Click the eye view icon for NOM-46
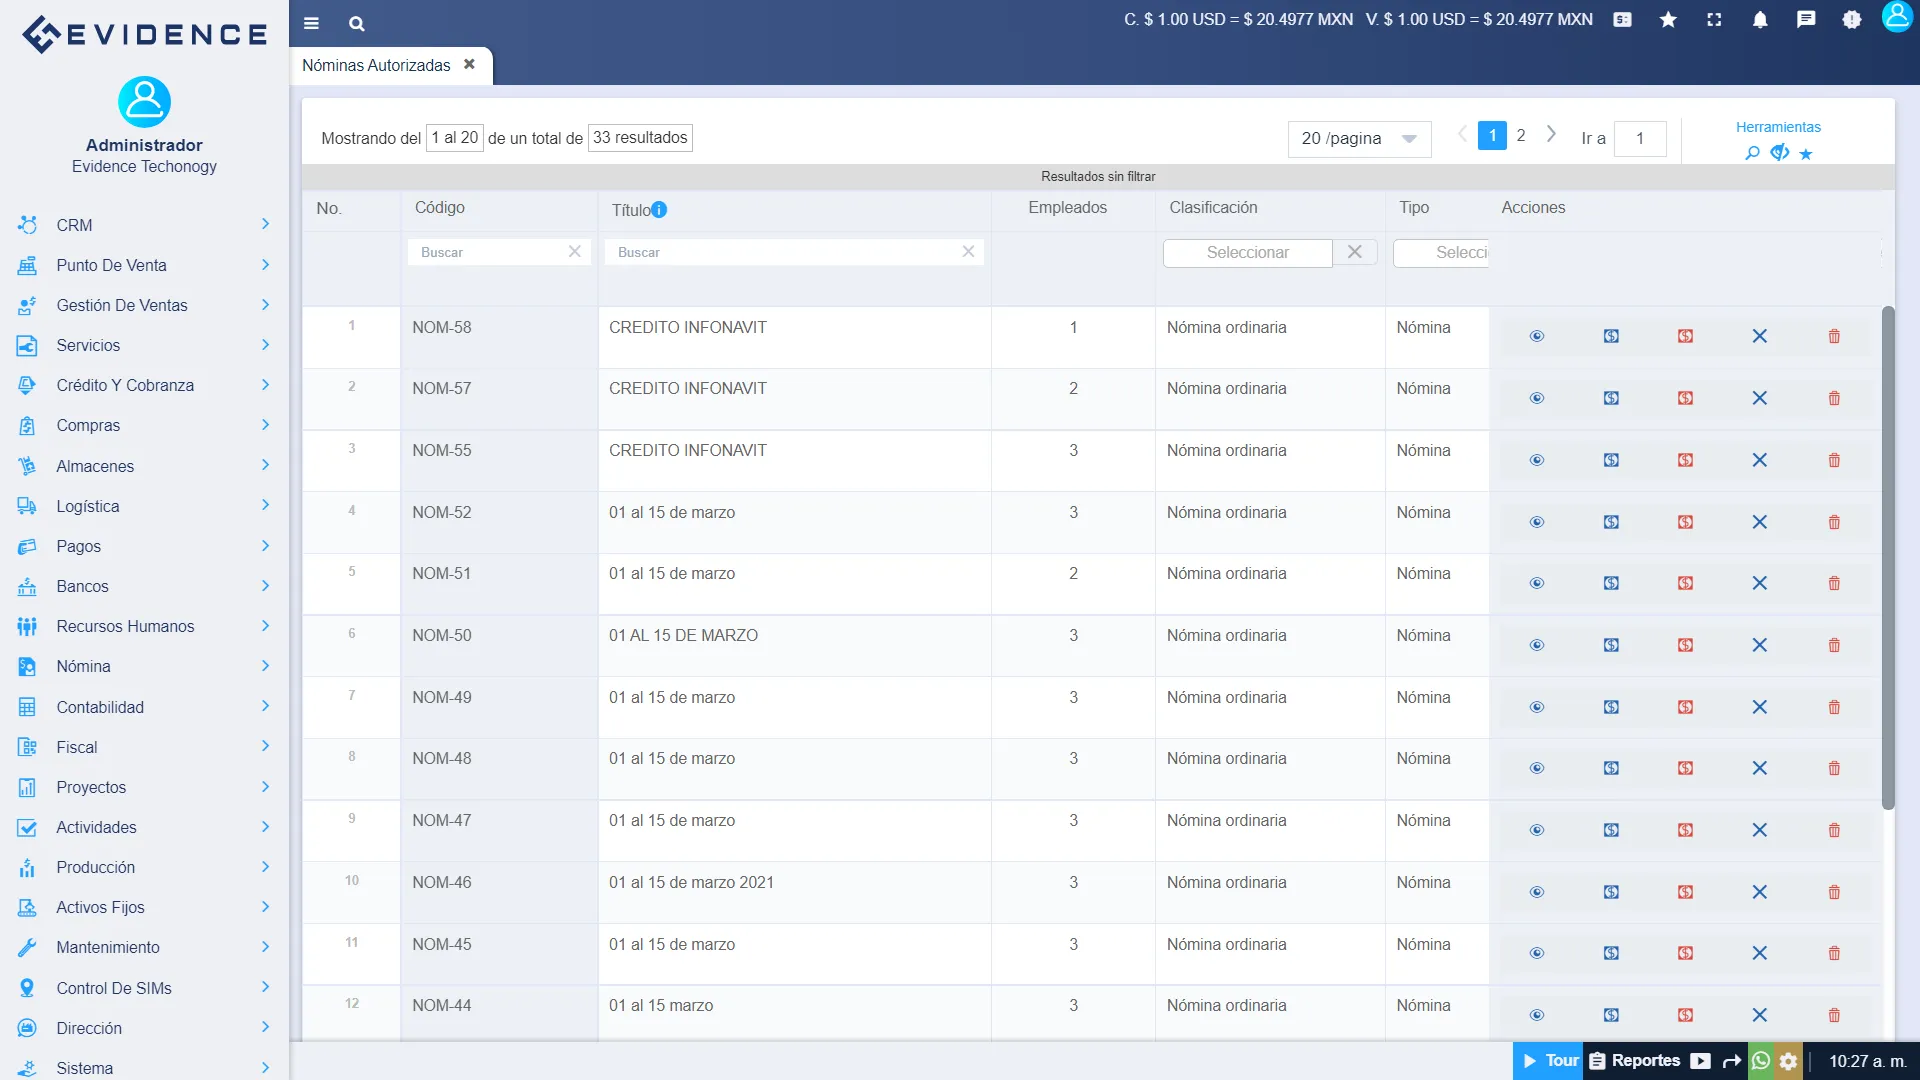This screenshot has height=1080, width=1920. [1537, 892]
